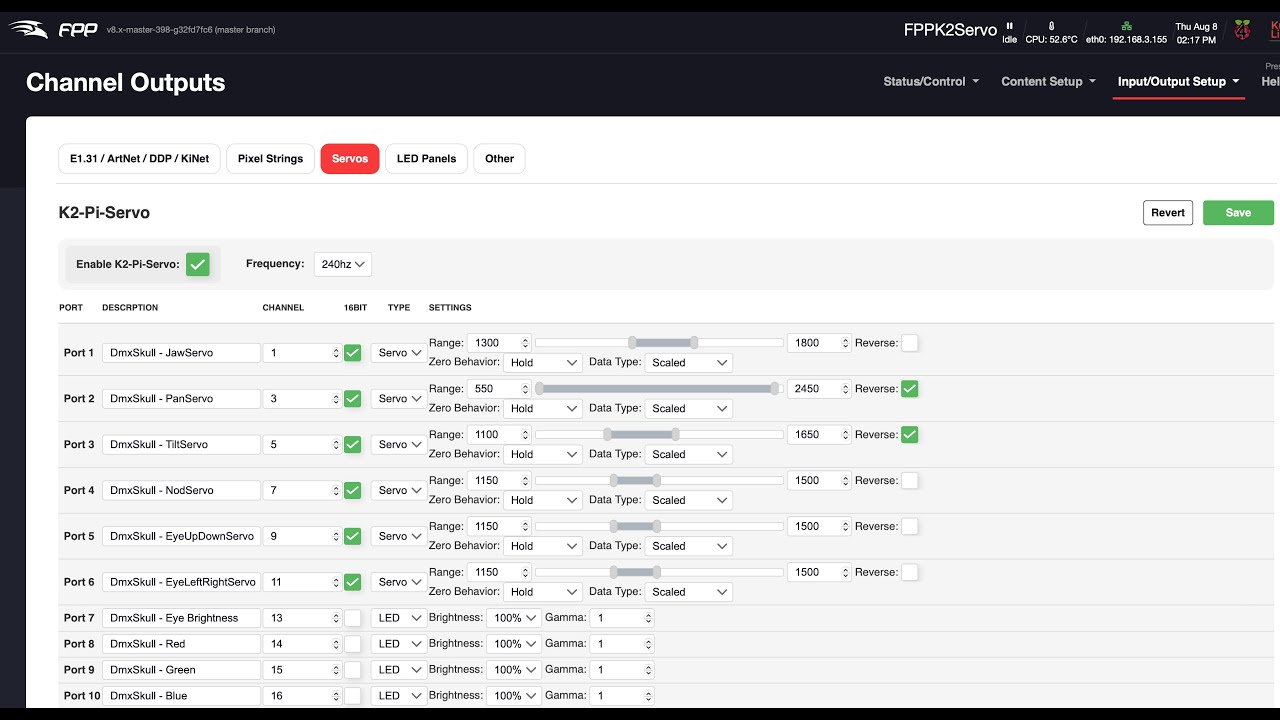Click the green network icon above eth0

point(1127,26)
